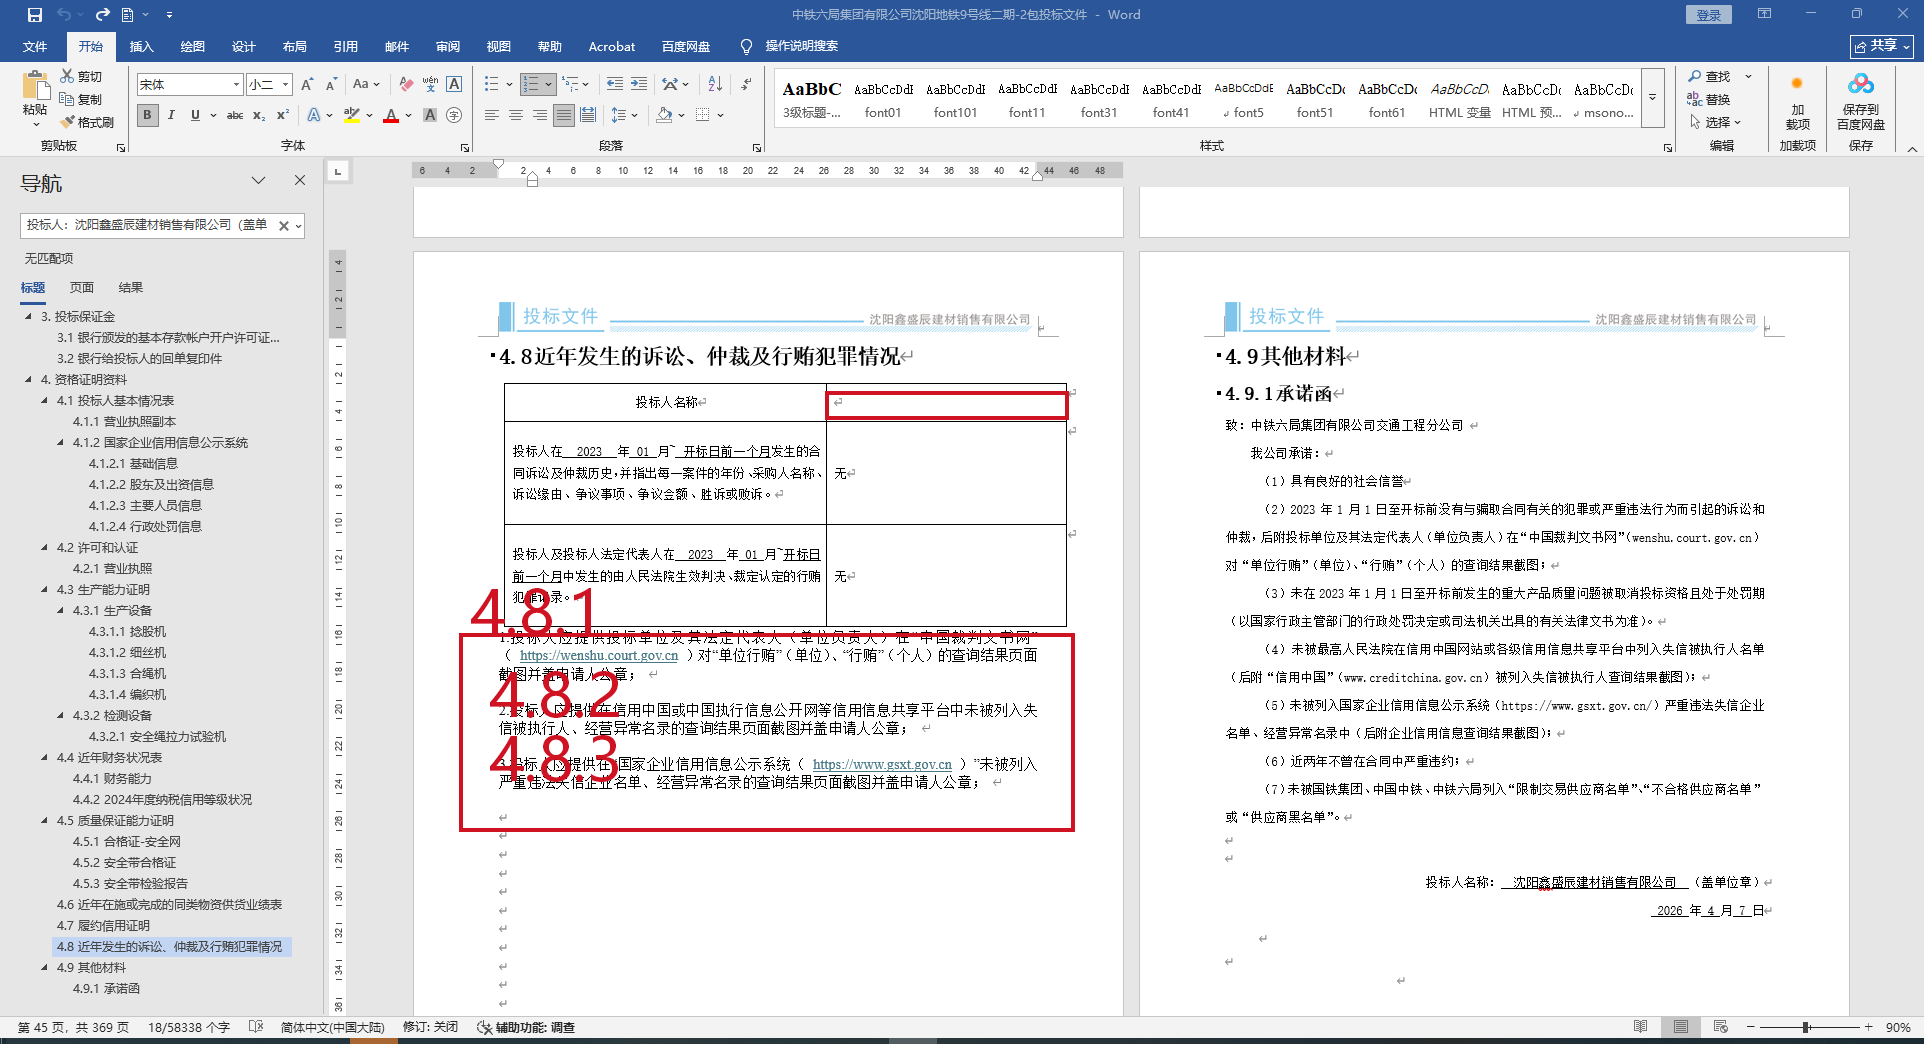Apply superscript formatting

283,115
